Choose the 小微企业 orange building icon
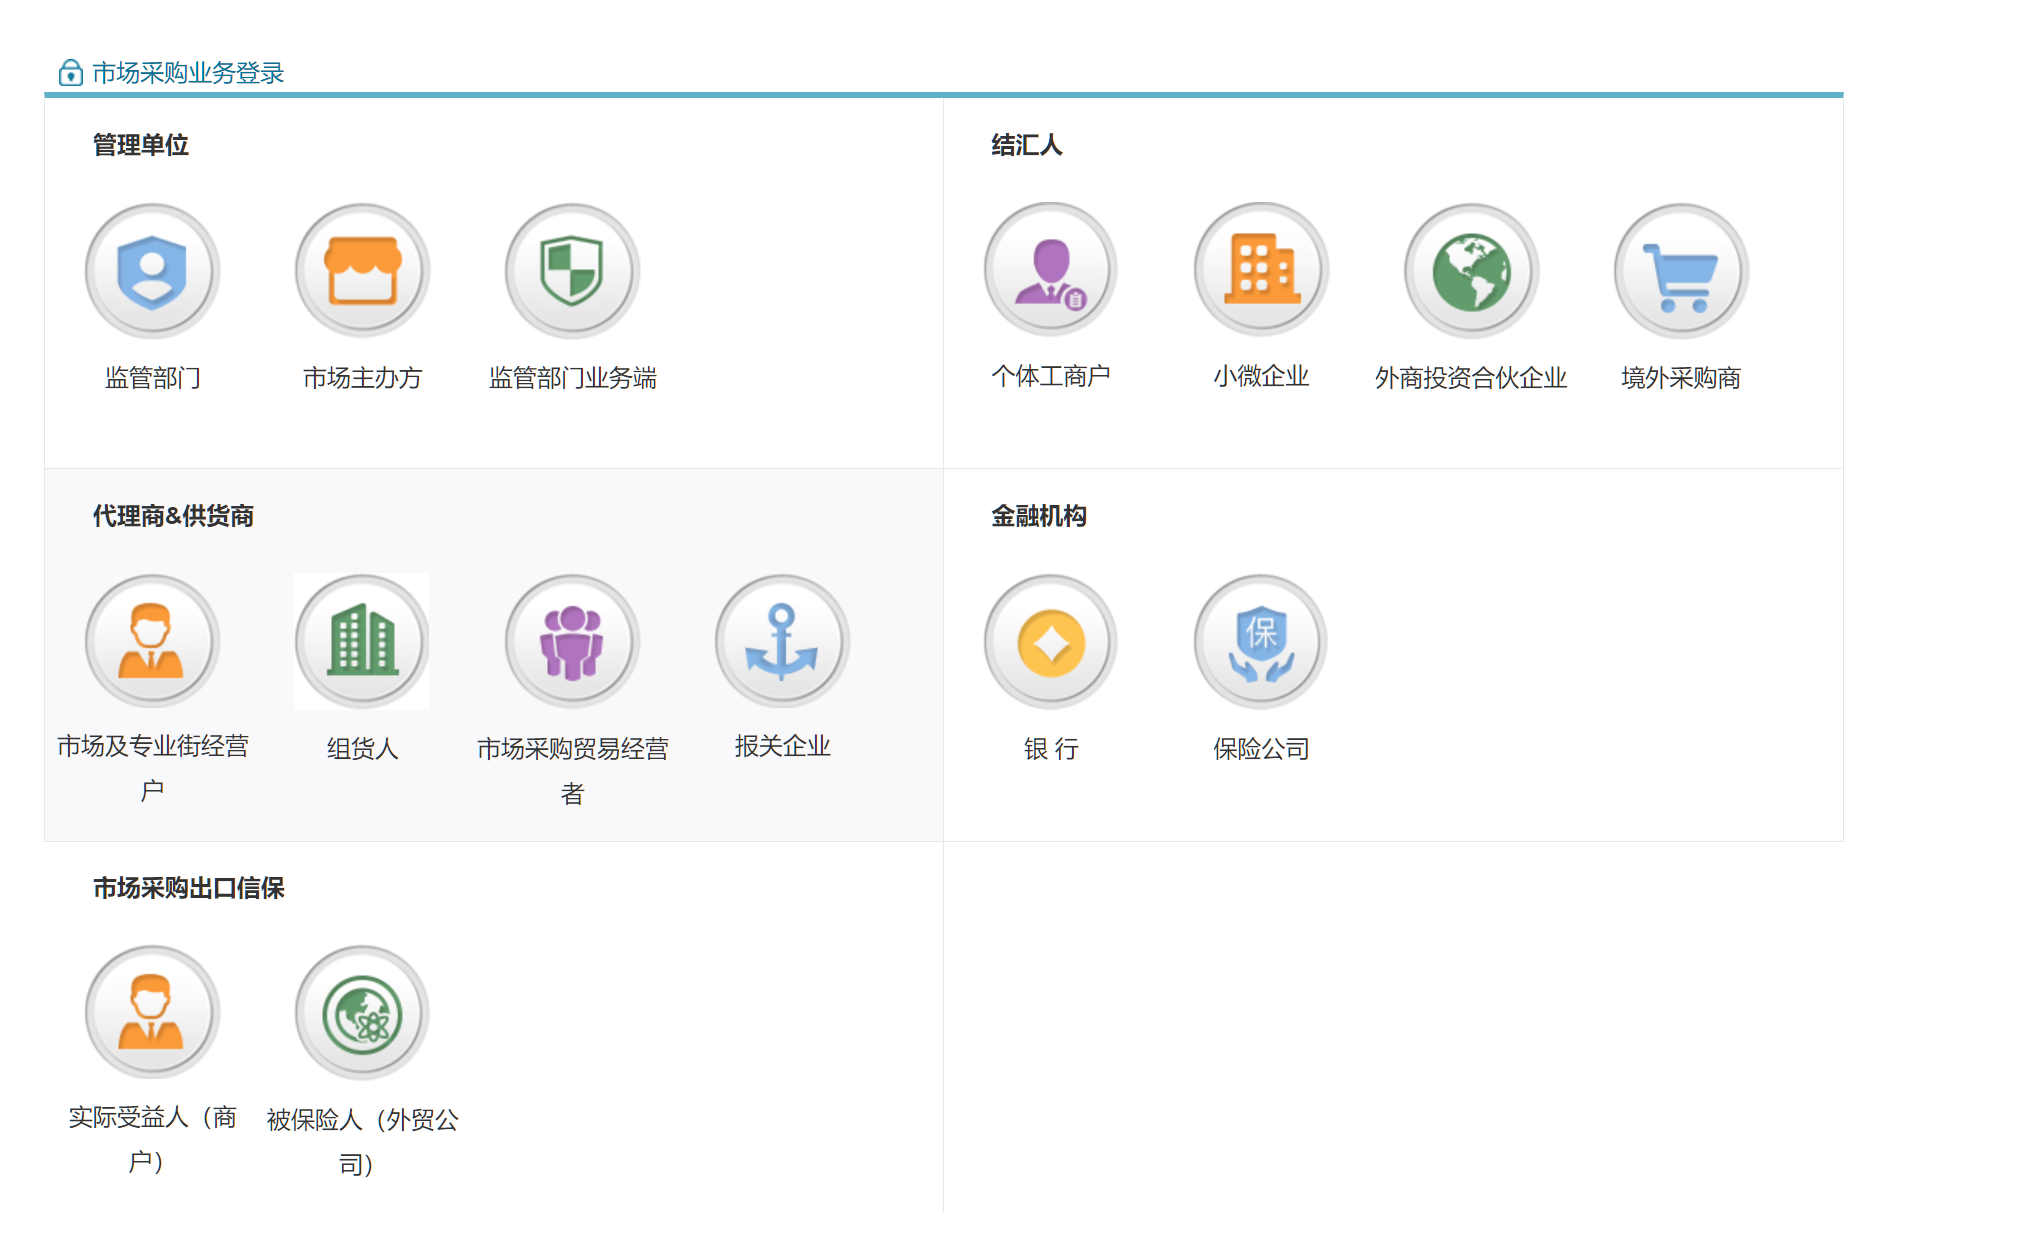 (1261, 270)
